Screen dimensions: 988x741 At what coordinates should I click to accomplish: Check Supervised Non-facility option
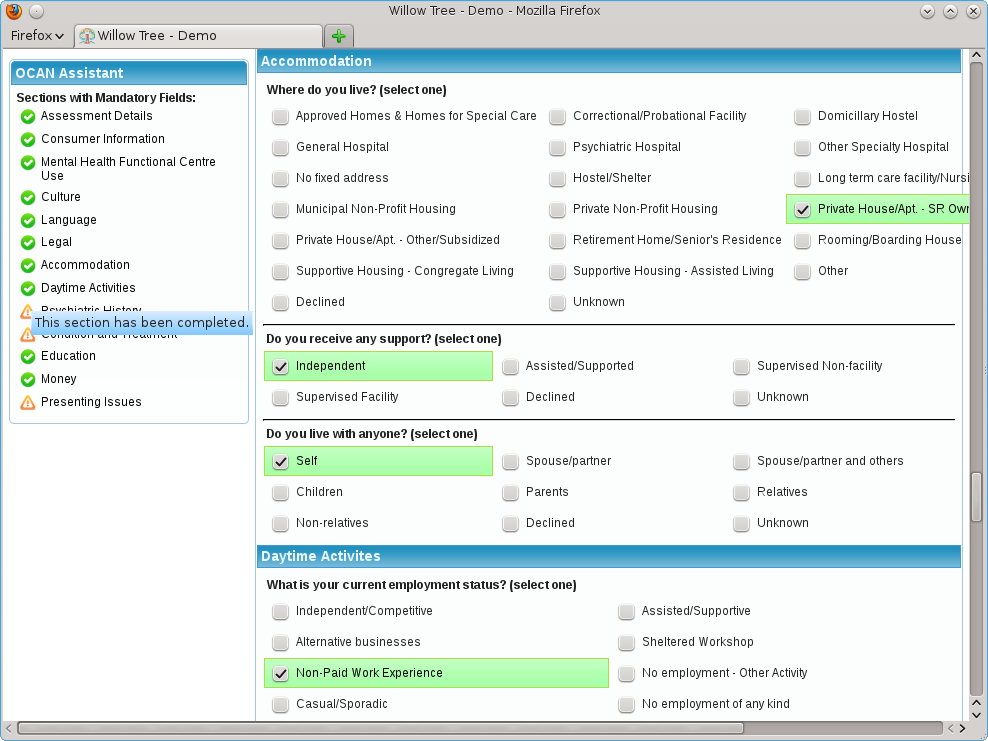(742, 366)
